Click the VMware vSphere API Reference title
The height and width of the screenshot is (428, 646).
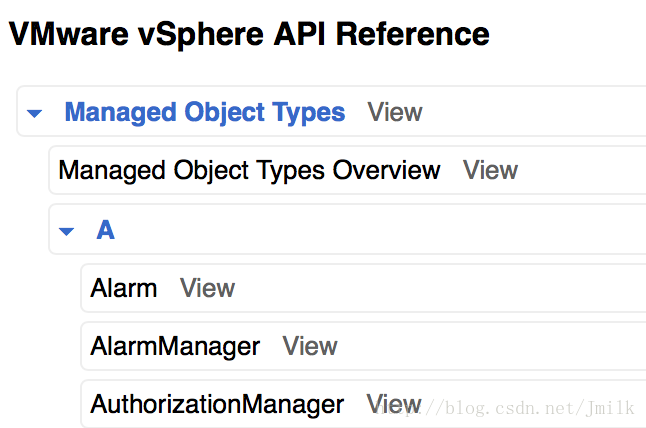[249, 35]
